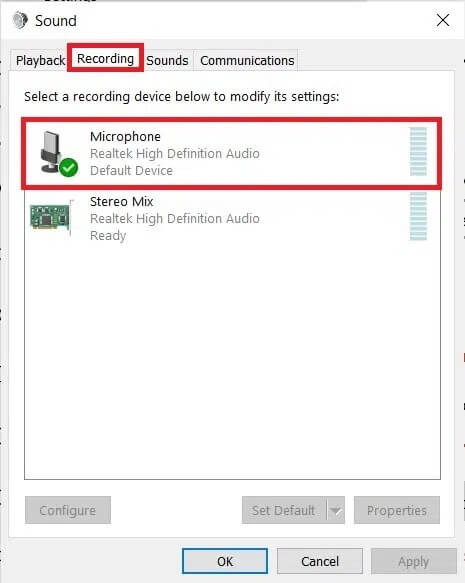
Task: Select the Stereo Mix device name
Action: tap(122, 202)
